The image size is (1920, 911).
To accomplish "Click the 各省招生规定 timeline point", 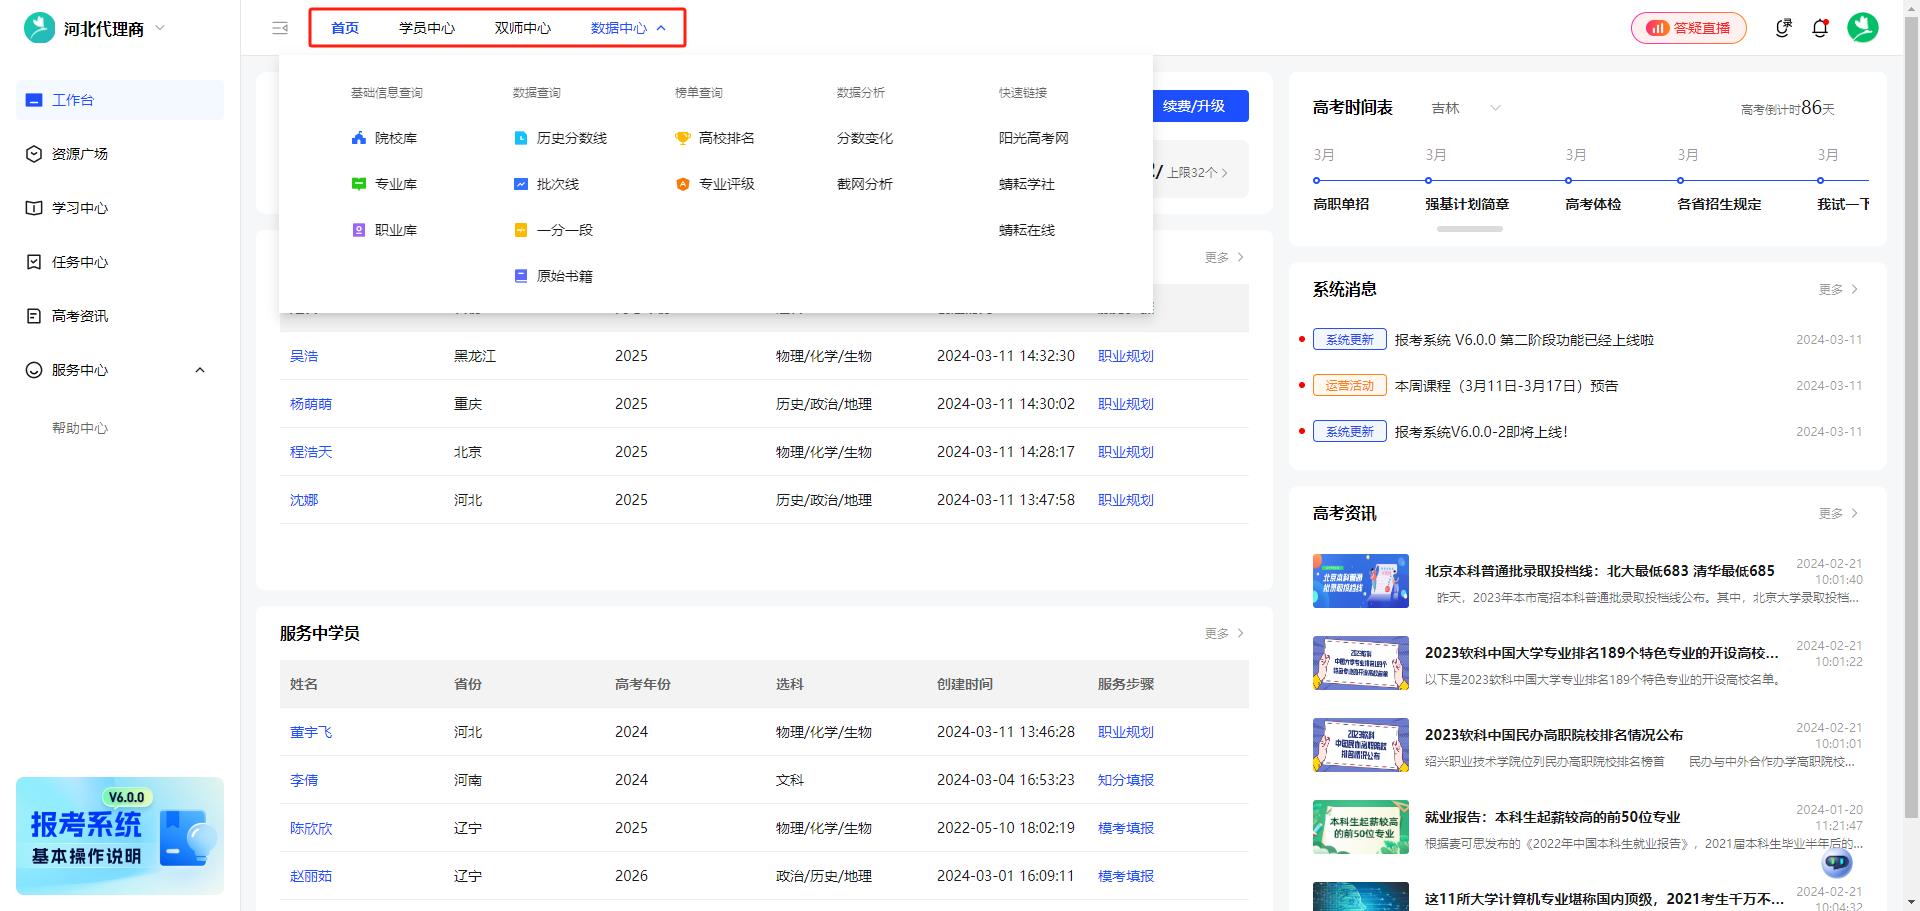I will (x=1681, y=180).
